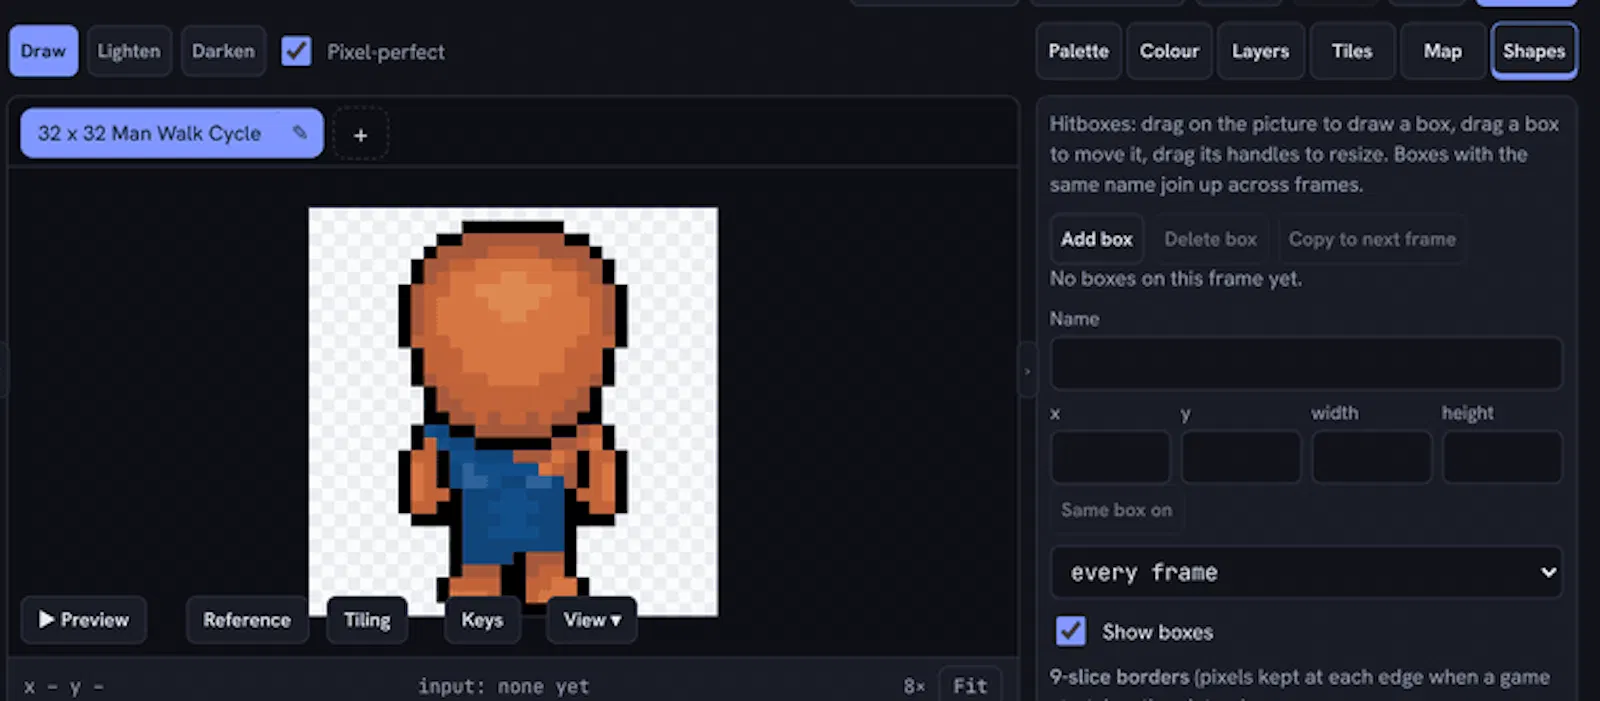The height and width of the screenshot is (701, 1600).
Task: Focus the hitbox Name input field
Action: pos(1306,363)
